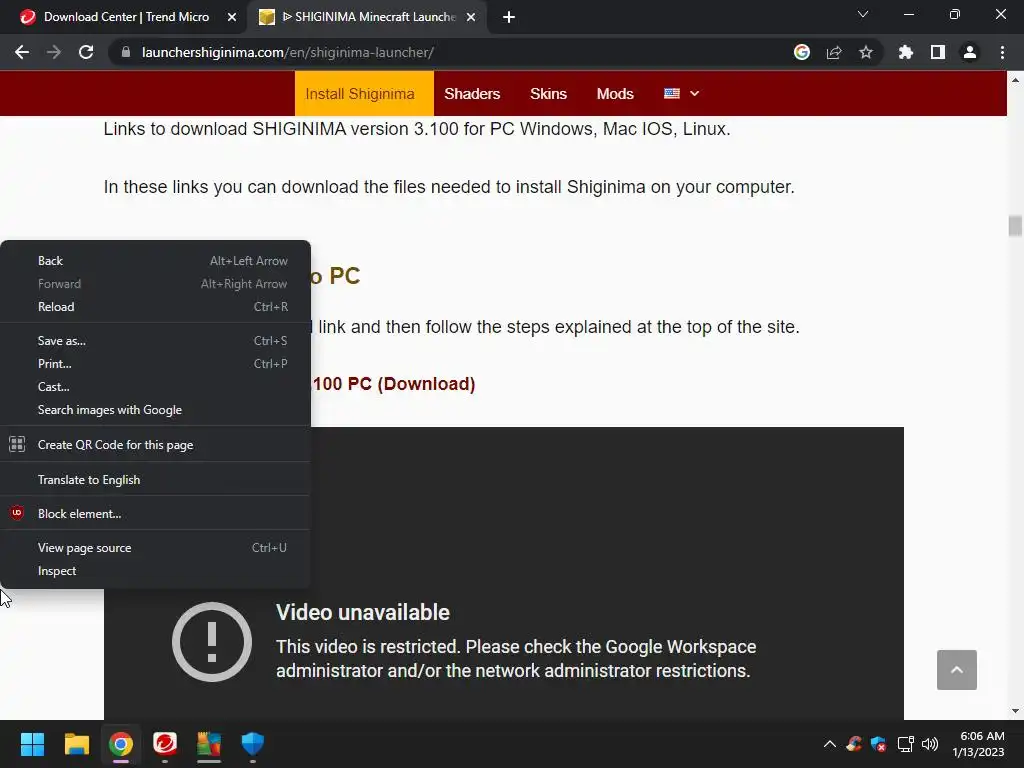Open Chrome's three-dot menu
The image size is (1024, 768).
1002,52
